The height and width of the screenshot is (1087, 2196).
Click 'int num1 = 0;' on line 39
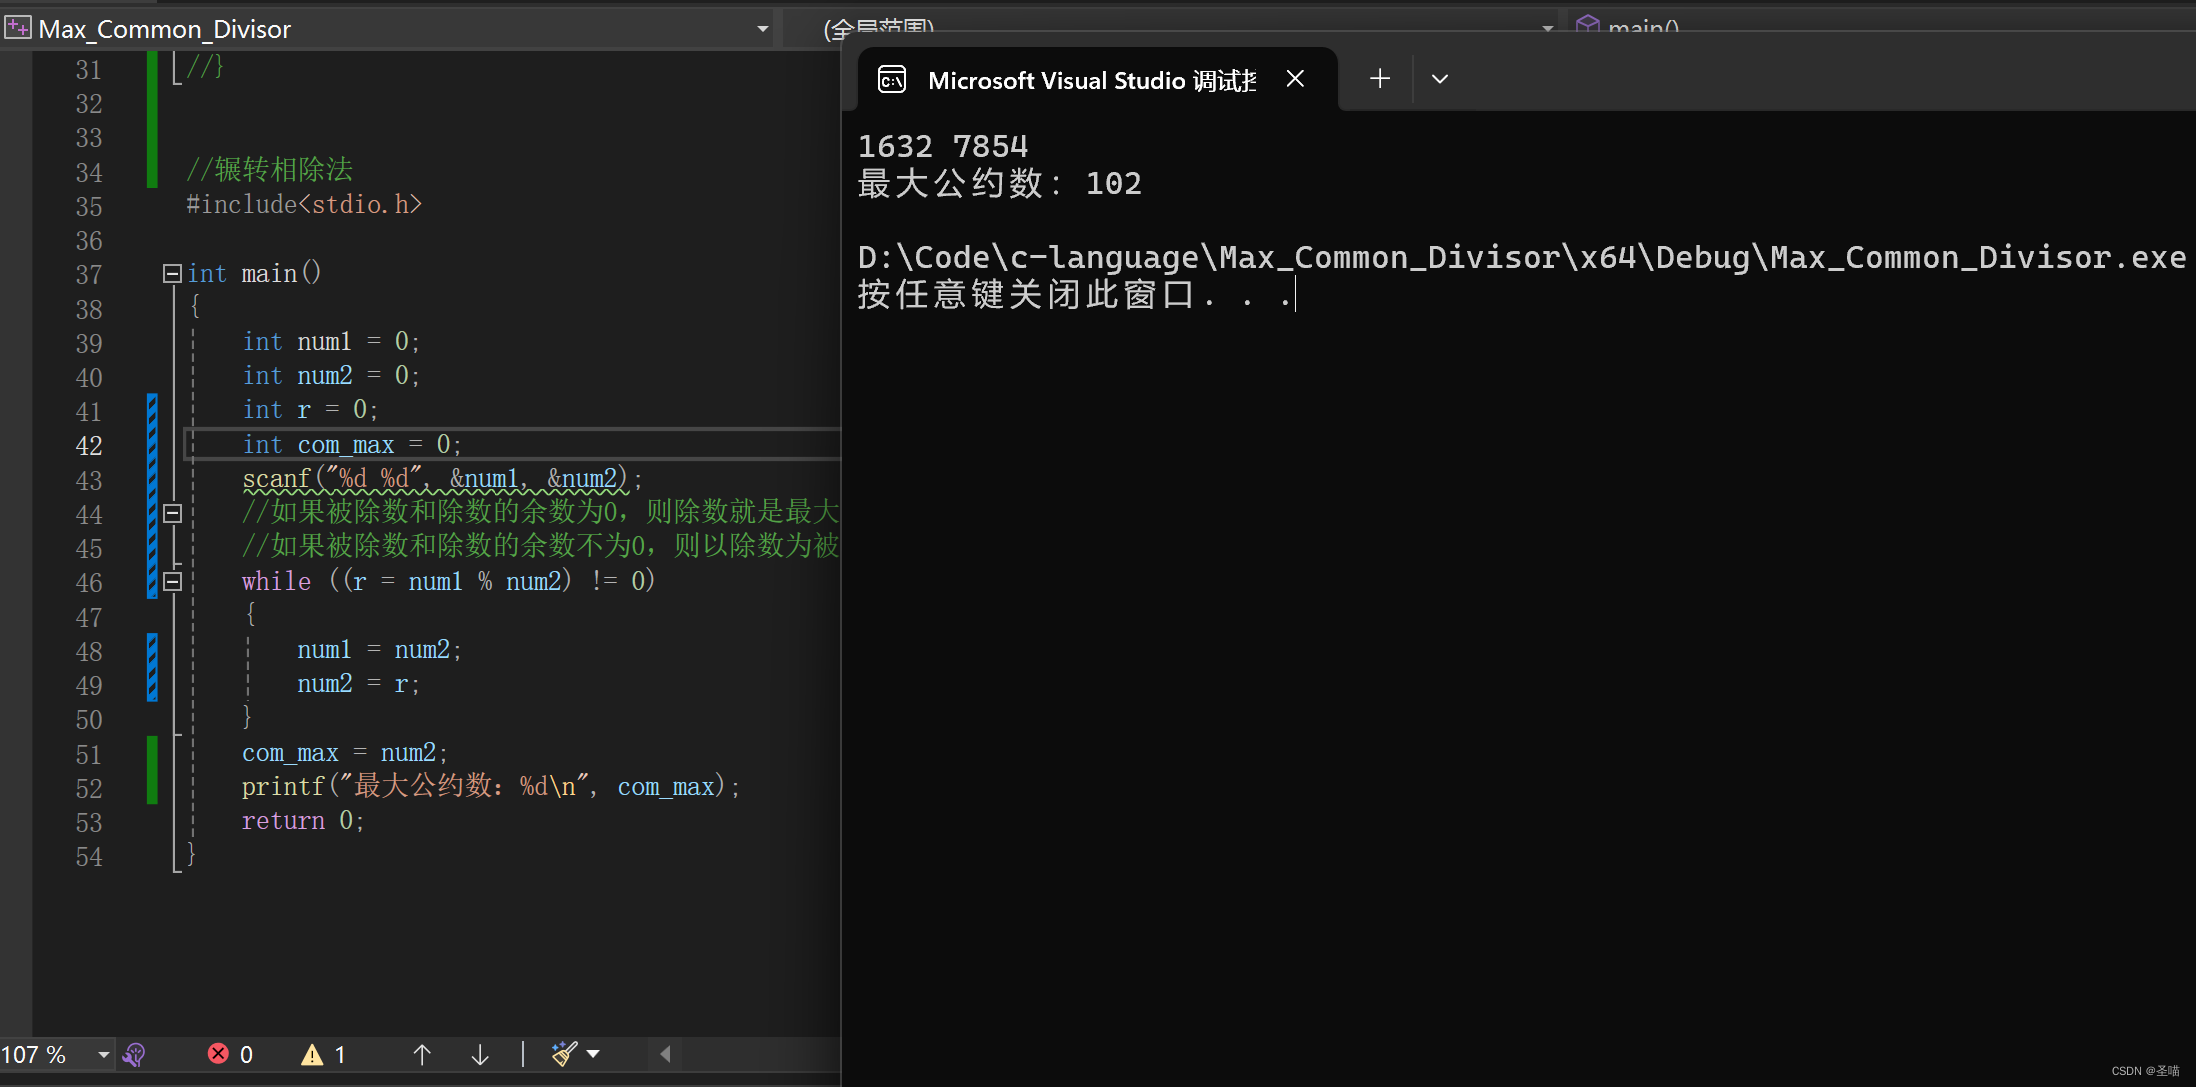pos(331,341)
